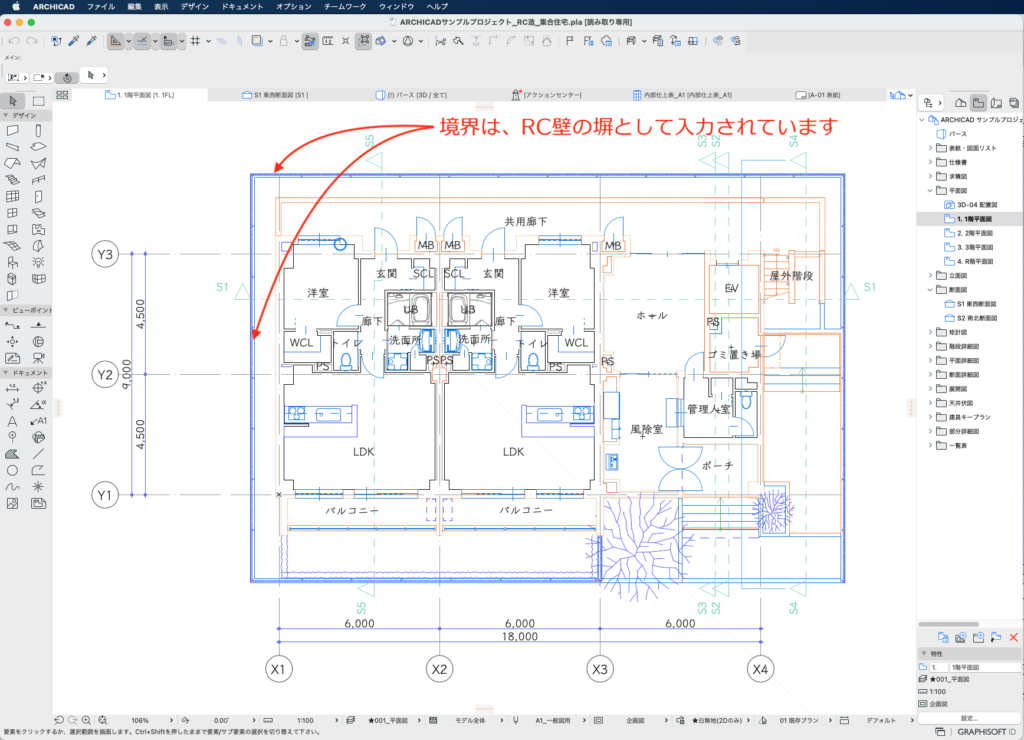Select the Hotspot tool

click(x=39, y=487)
